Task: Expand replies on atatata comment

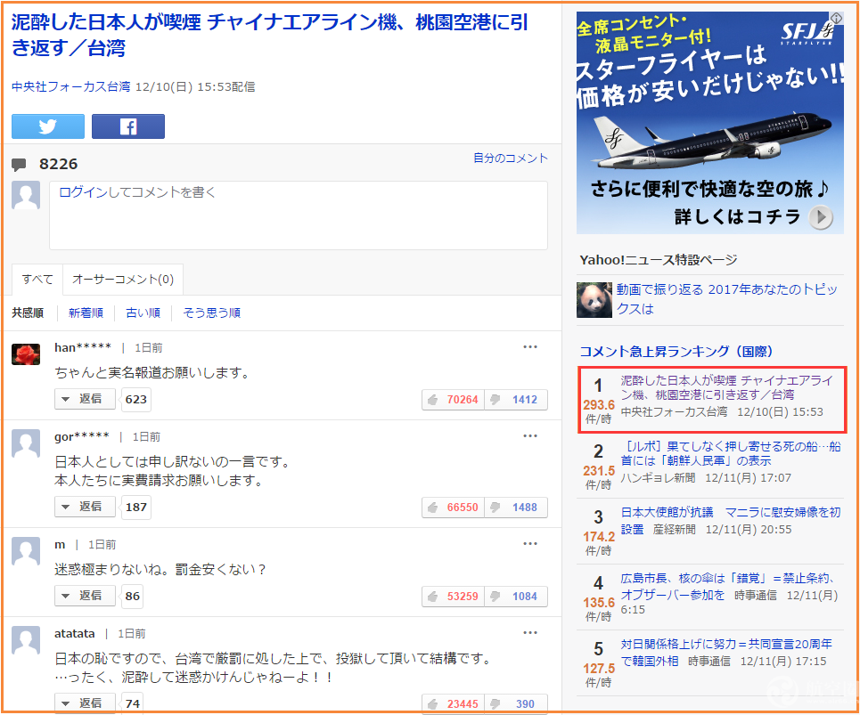Action: click(85, 703)
